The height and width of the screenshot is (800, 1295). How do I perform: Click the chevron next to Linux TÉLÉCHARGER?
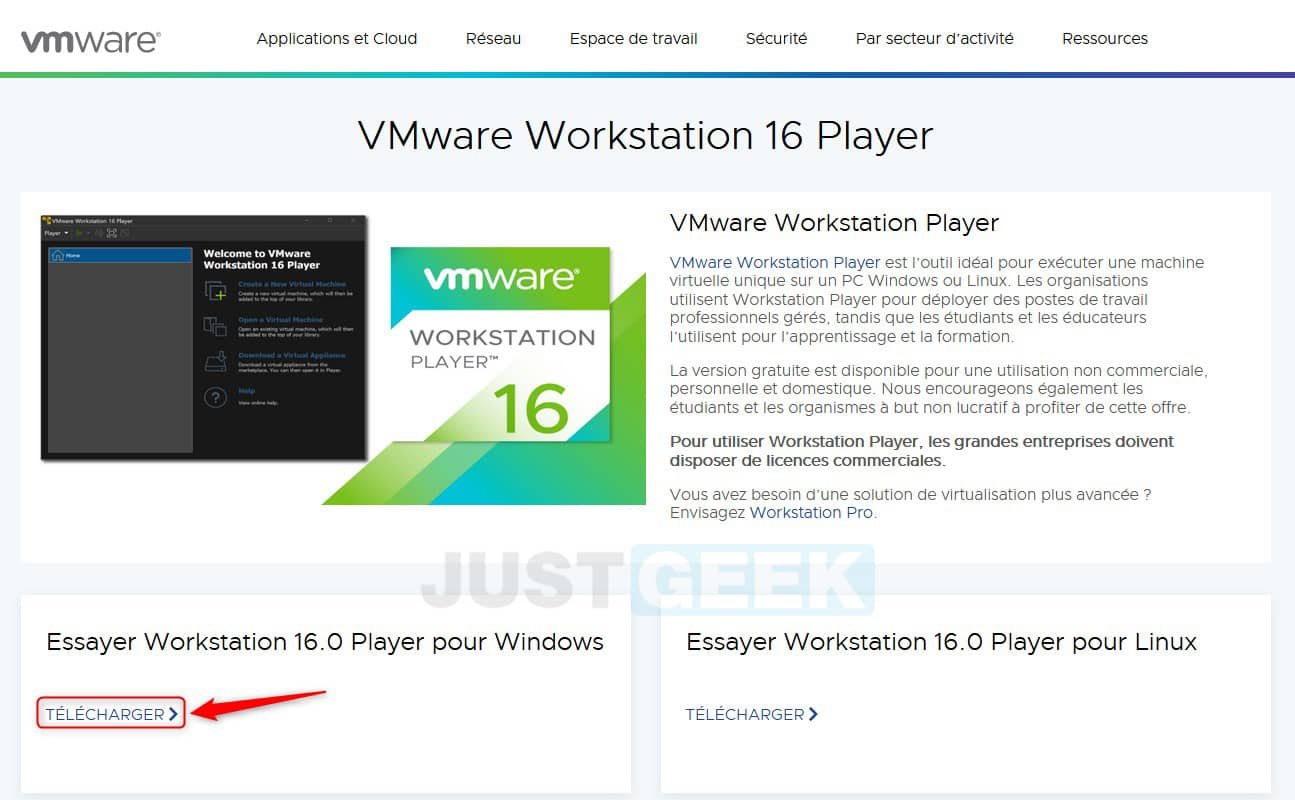(813, 714)
